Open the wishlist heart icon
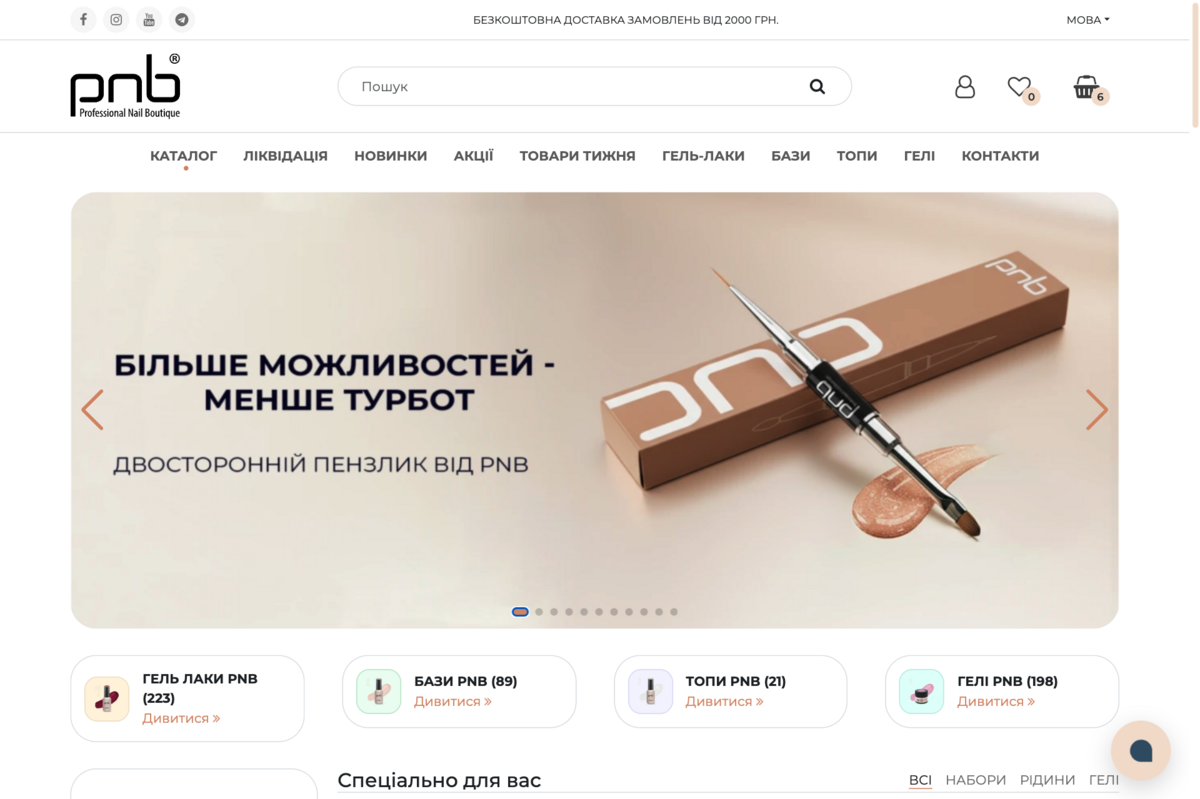The height and width of the screenshot is (799, 1200). [1019, 87]
